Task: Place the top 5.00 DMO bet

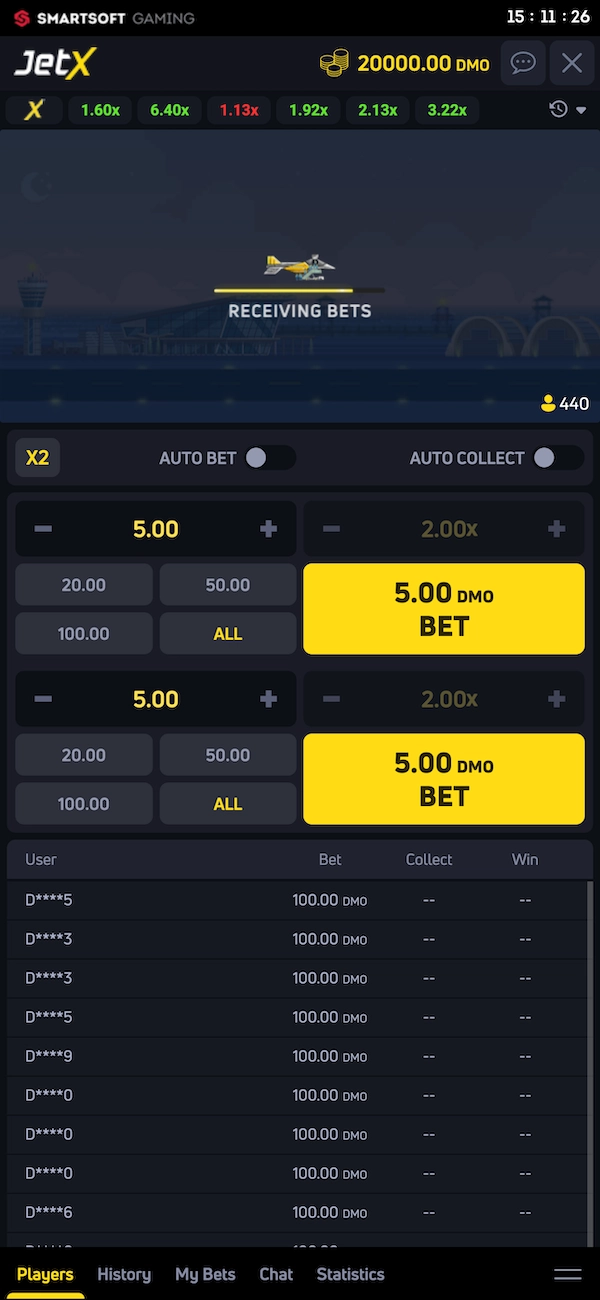Action: click(443, 608)
